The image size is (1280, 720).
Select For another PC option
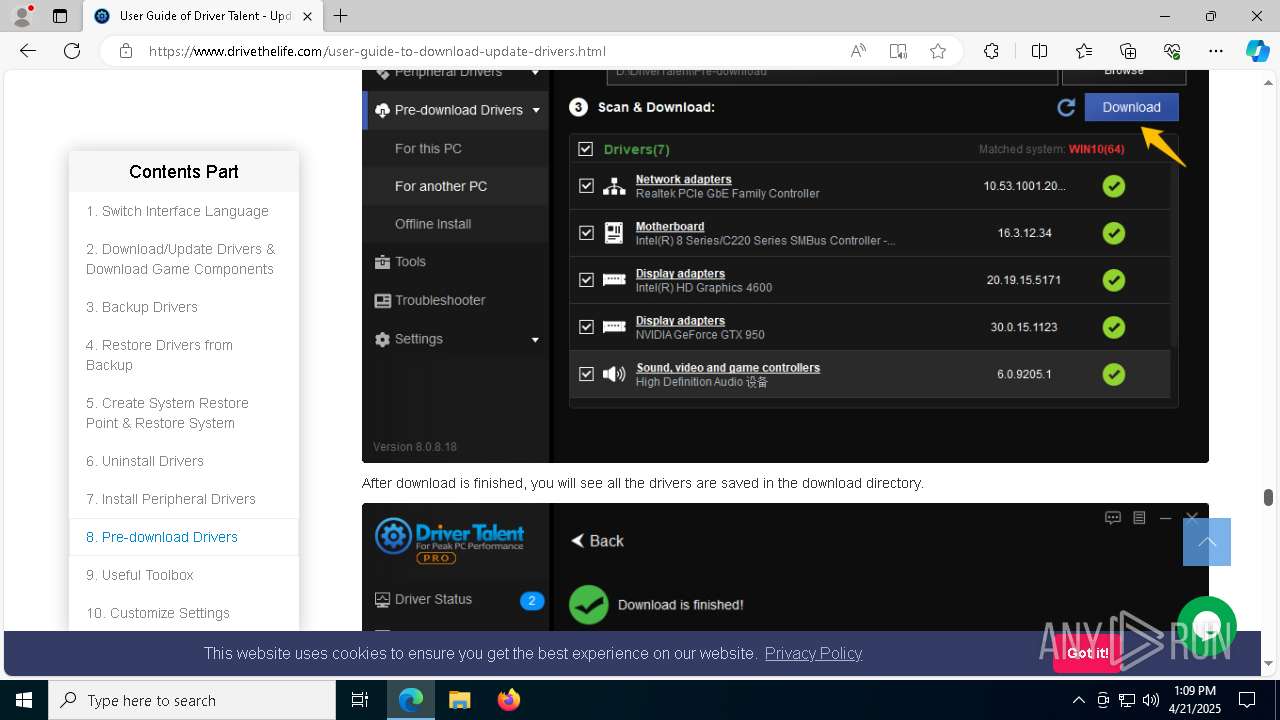point(441,186)
